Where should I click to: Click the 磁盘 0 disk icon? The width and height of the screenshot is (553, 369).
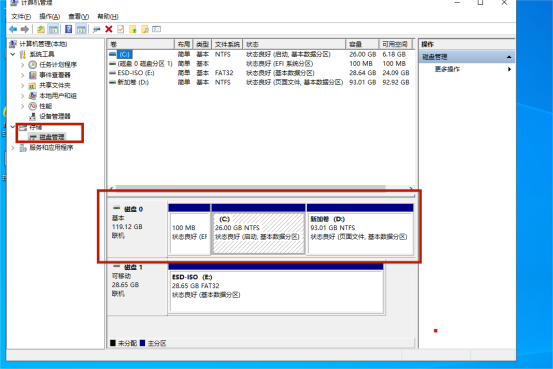pyautogui.click(x=117, y=208)
